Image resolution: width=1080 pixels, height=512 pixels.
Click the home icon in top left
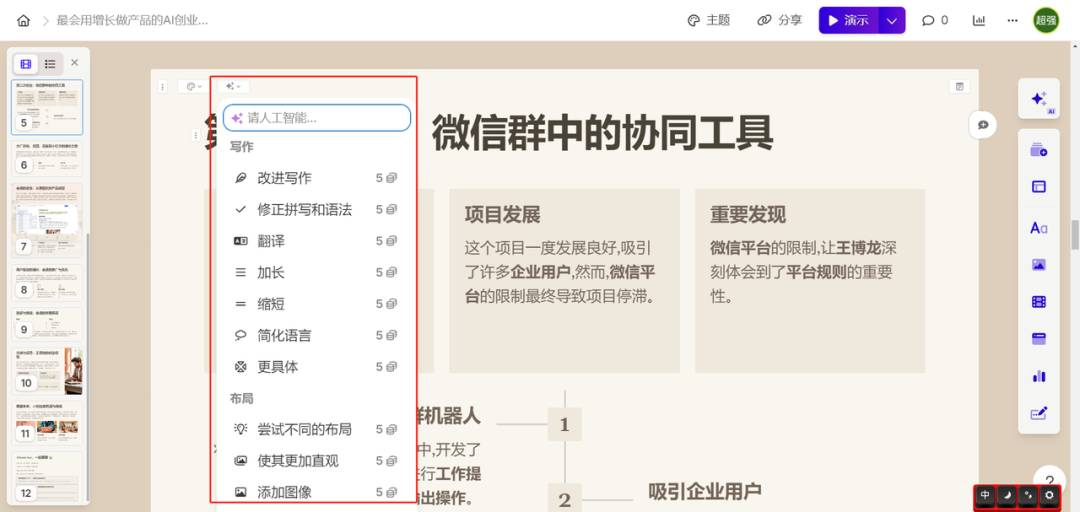click(24, 20)
